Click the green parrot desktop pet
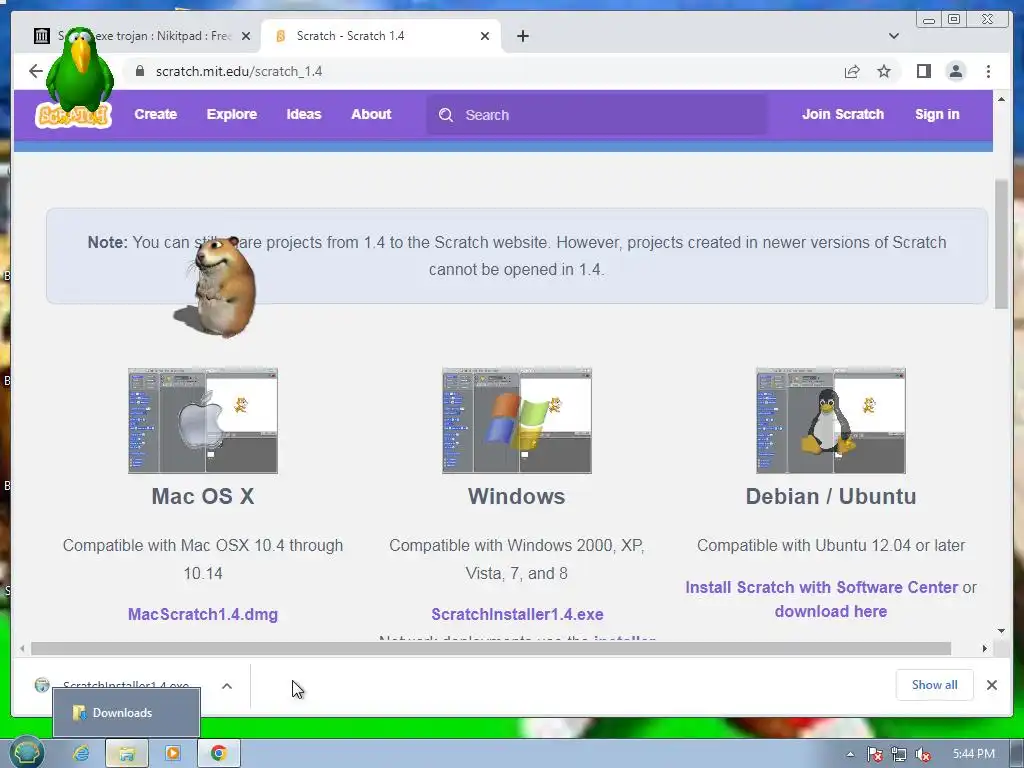This screenshot has width=1024, height=768. pos(80,69)
